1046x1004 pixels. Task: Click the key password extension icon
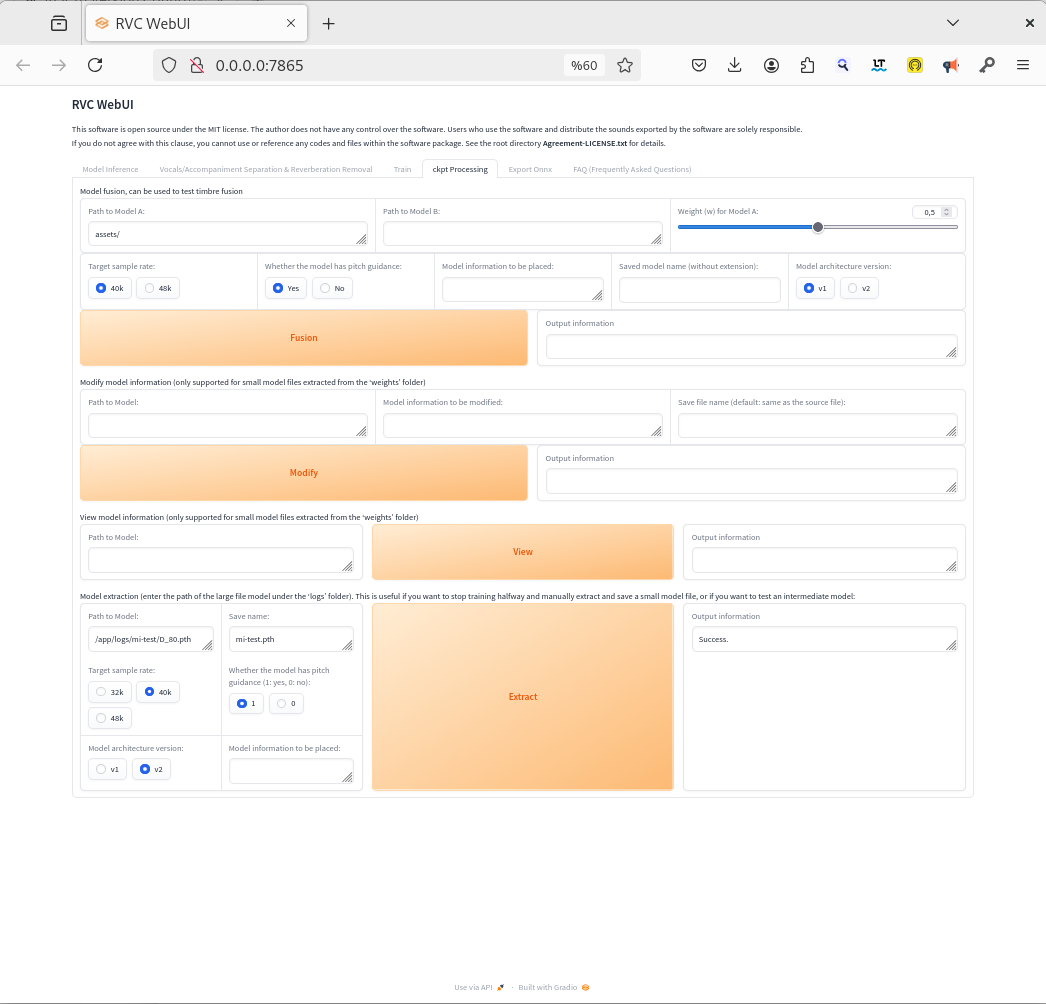click(x=987, y=65)
